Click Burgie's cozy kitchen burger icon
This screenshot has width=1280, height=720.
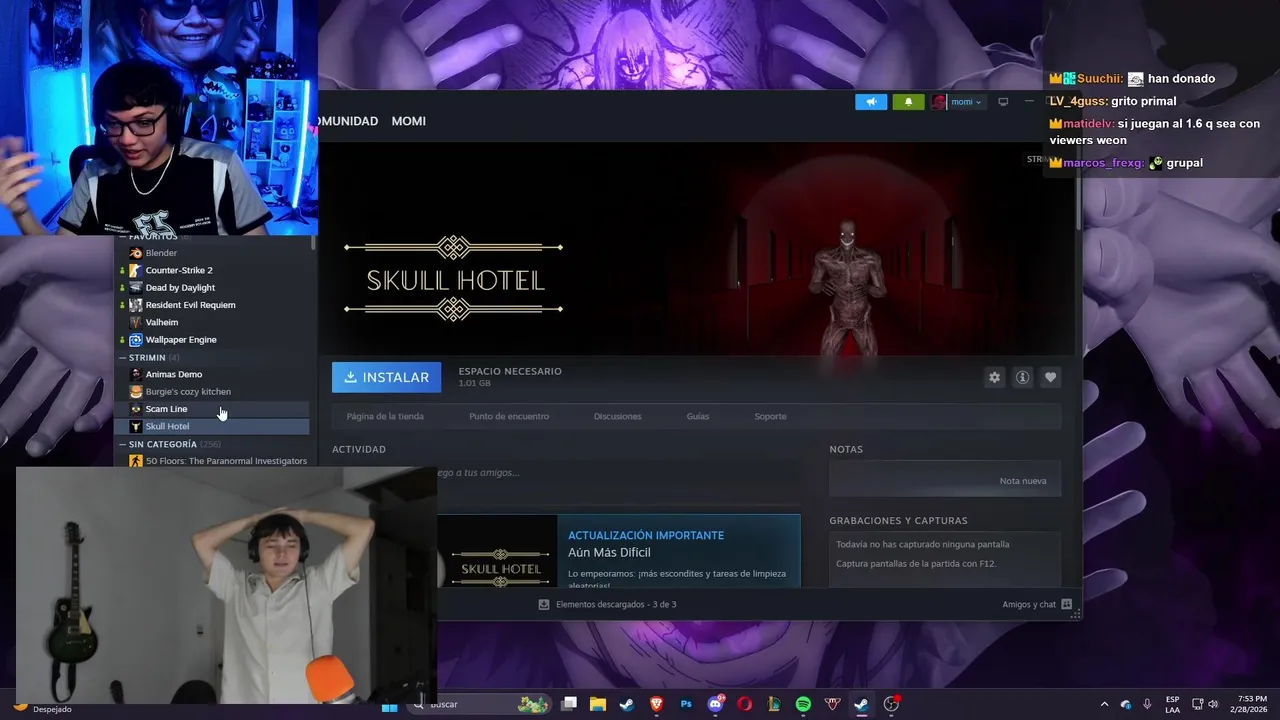136,392
